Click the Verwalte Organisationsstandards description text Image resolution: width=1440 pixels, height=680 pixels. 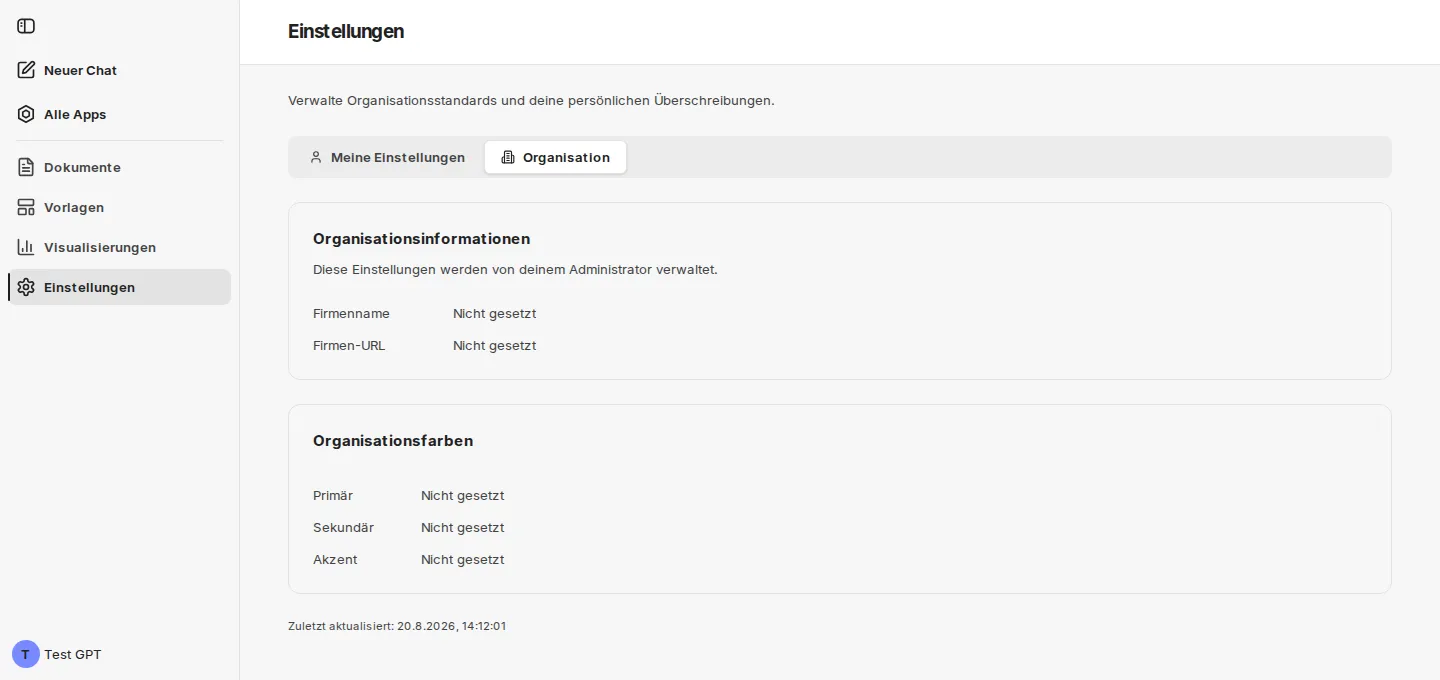[531, 101]
